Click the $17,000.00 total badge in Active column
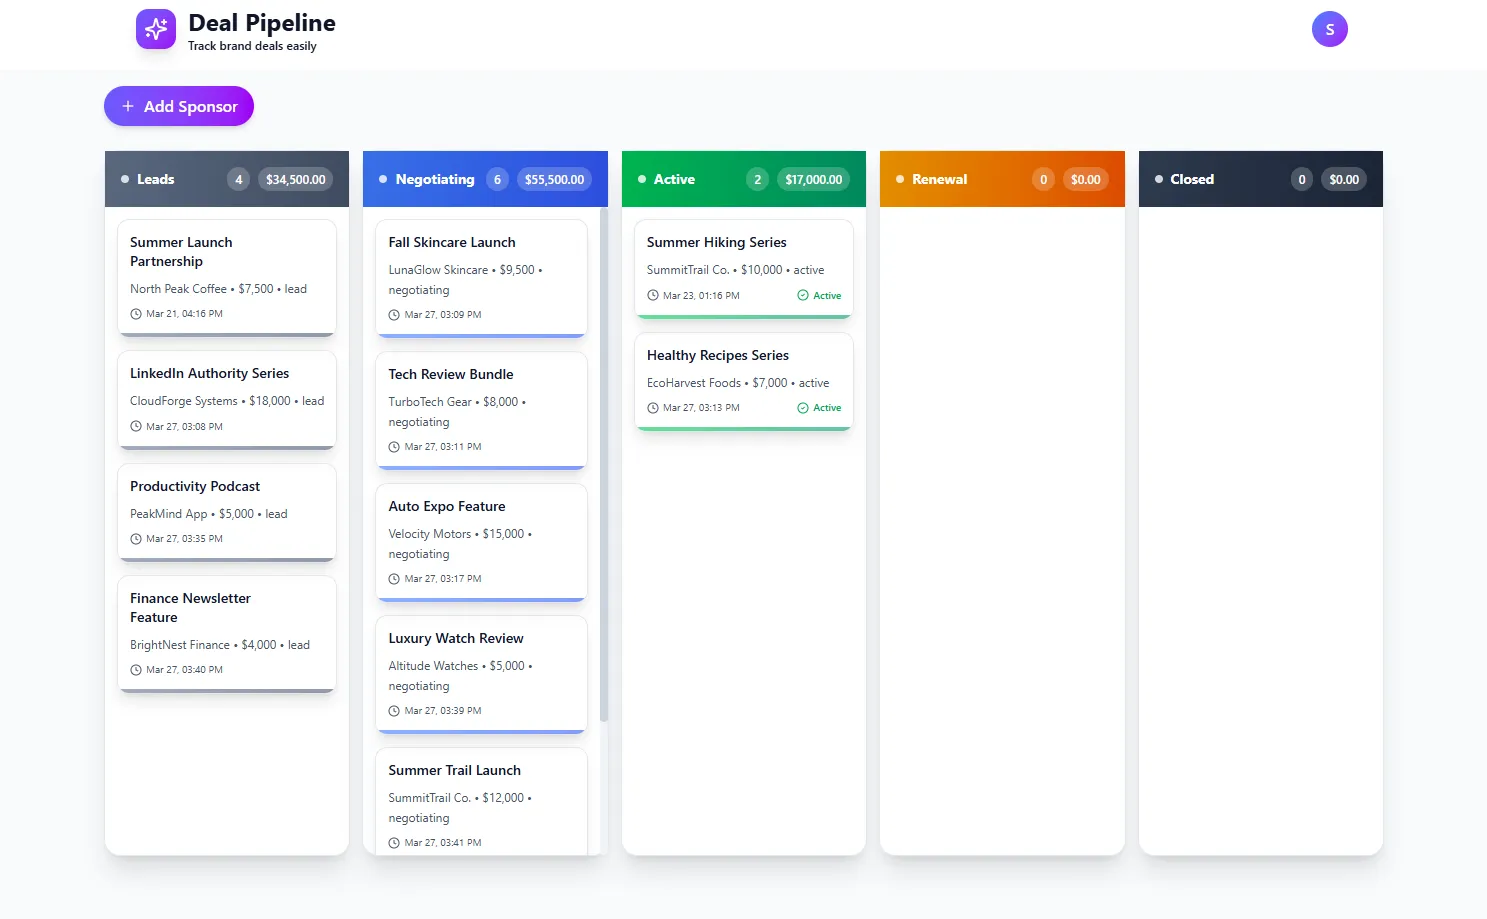The image size is (1487, 919). (x=813, y=180)
